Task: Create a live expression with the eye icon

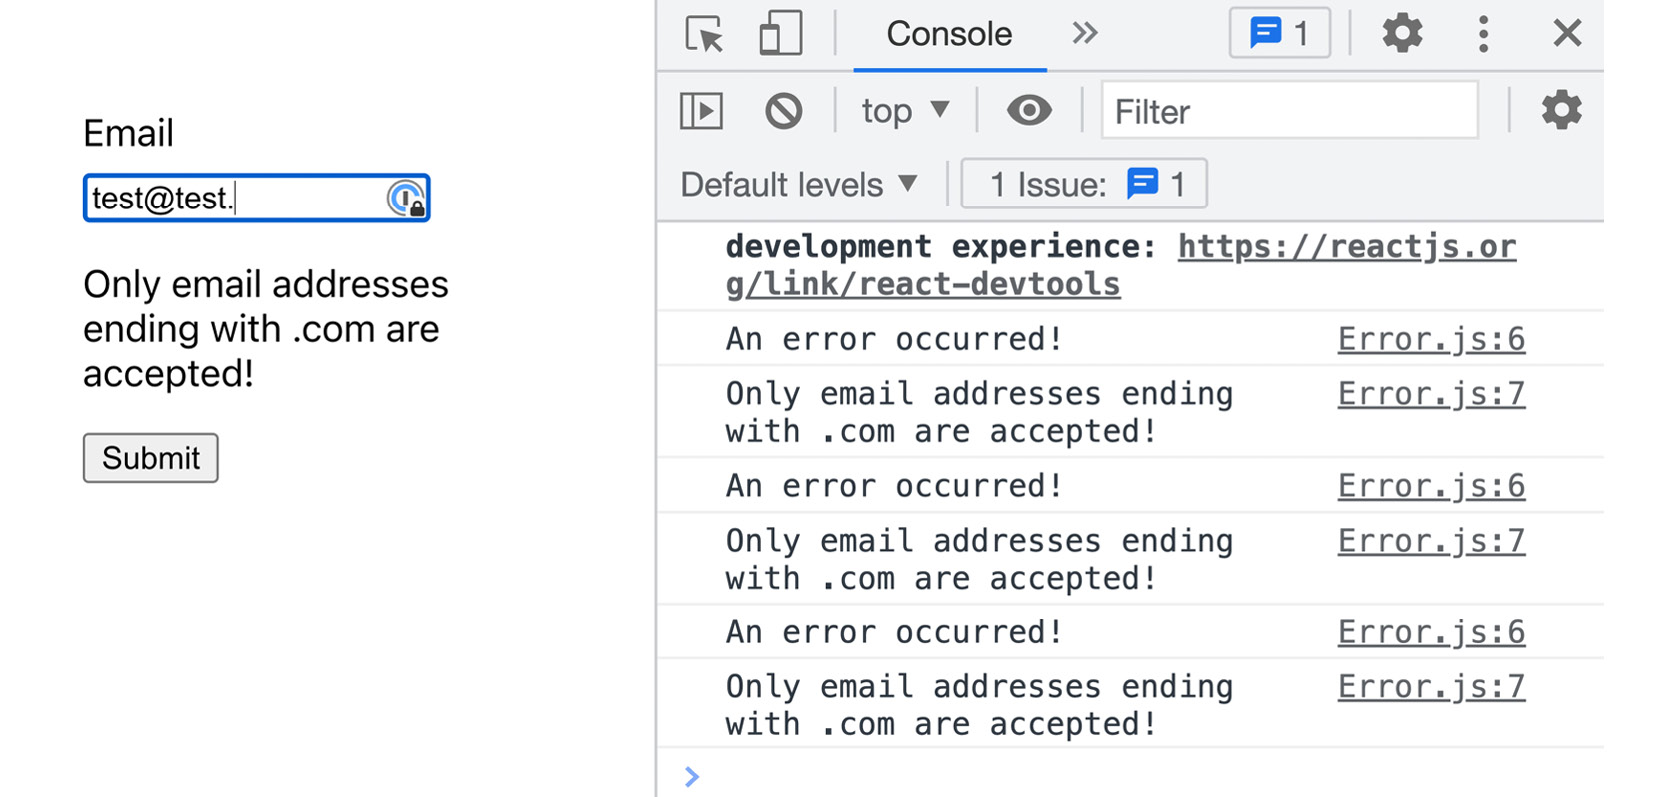Action: point(1029,111)
